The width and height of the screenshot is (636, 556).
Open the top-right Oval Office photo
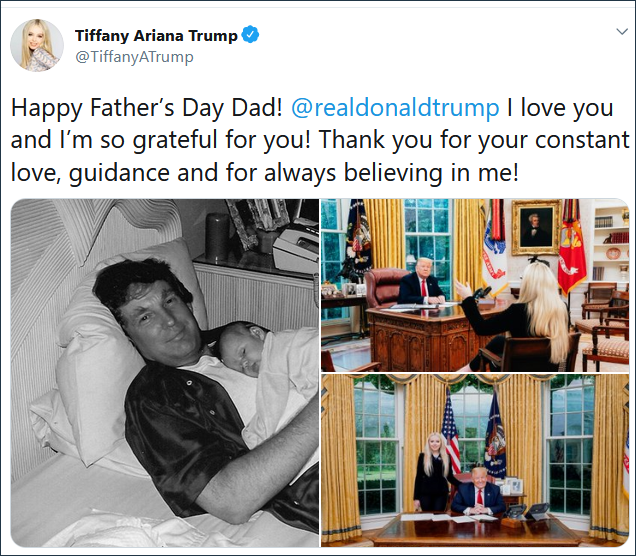tap(474, 285)
